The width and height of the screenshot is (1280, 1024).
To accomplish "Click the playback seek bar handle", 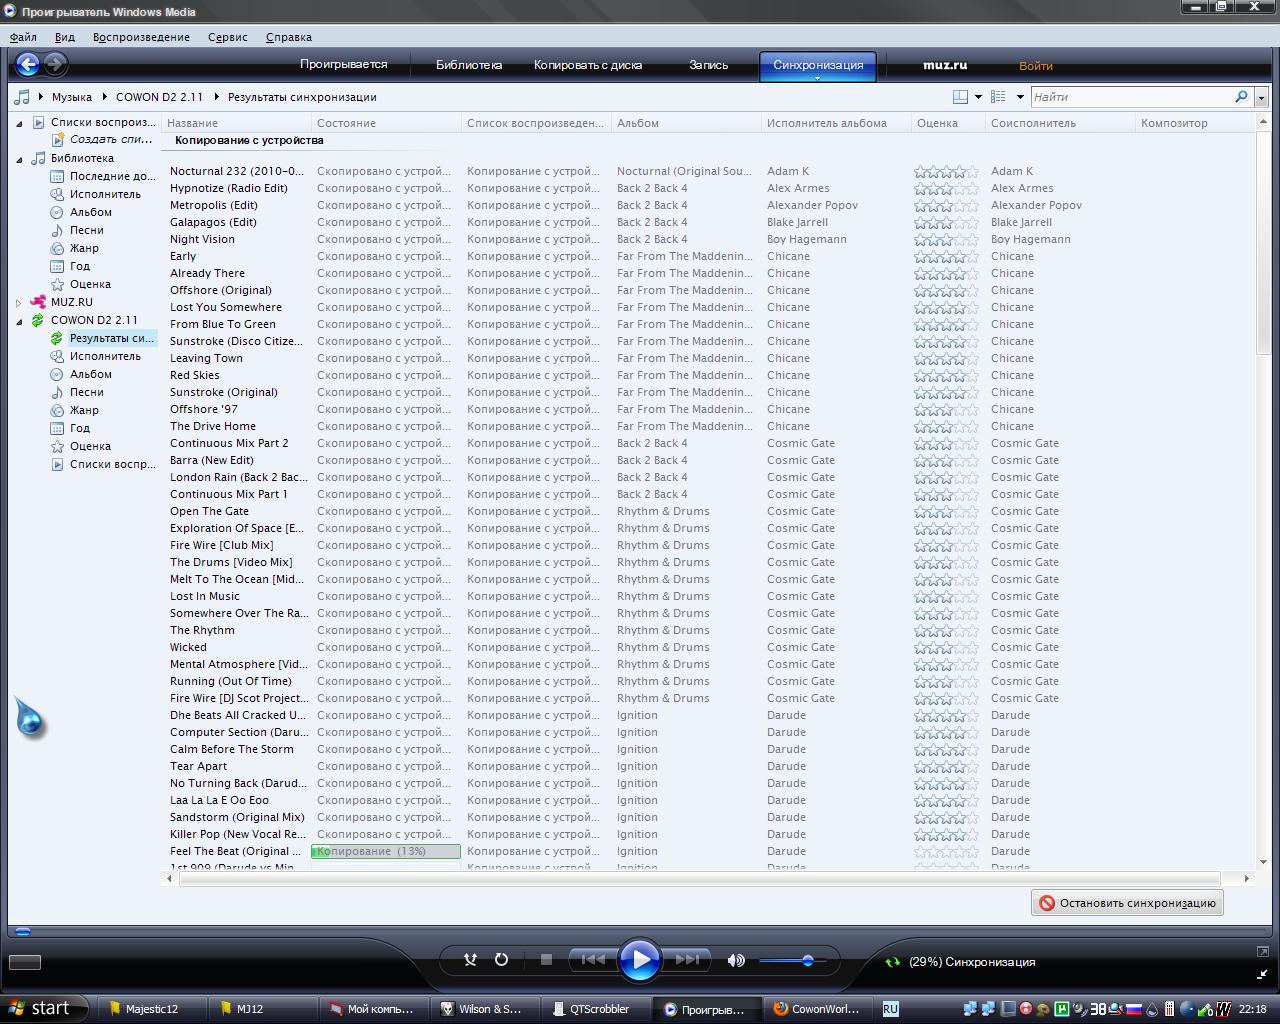I will [x=23, y=931].
